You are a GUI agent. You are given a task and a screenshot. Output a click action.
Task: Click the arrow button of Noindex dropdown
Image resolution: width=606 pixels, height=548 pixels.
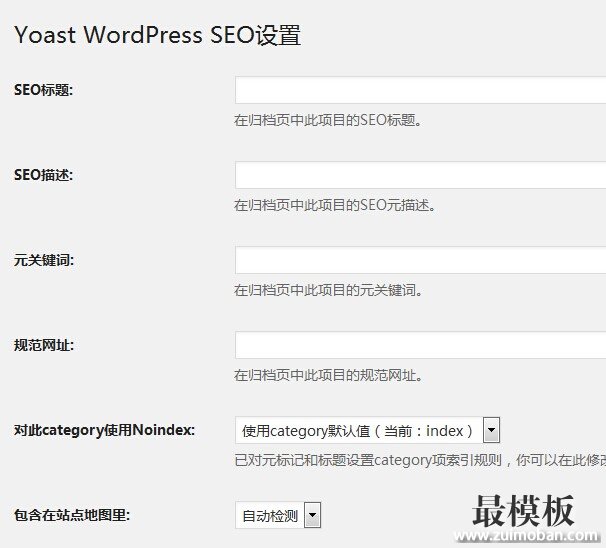pos(491,431)
